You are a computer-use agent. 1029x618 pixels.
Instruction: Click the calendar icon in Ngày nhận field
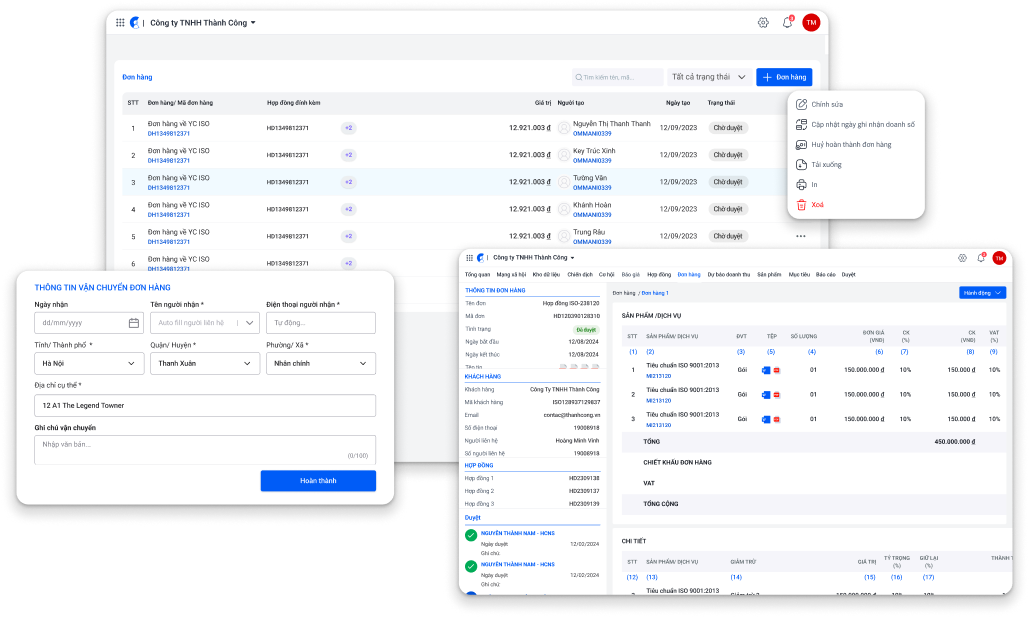[x=134, y=323]
